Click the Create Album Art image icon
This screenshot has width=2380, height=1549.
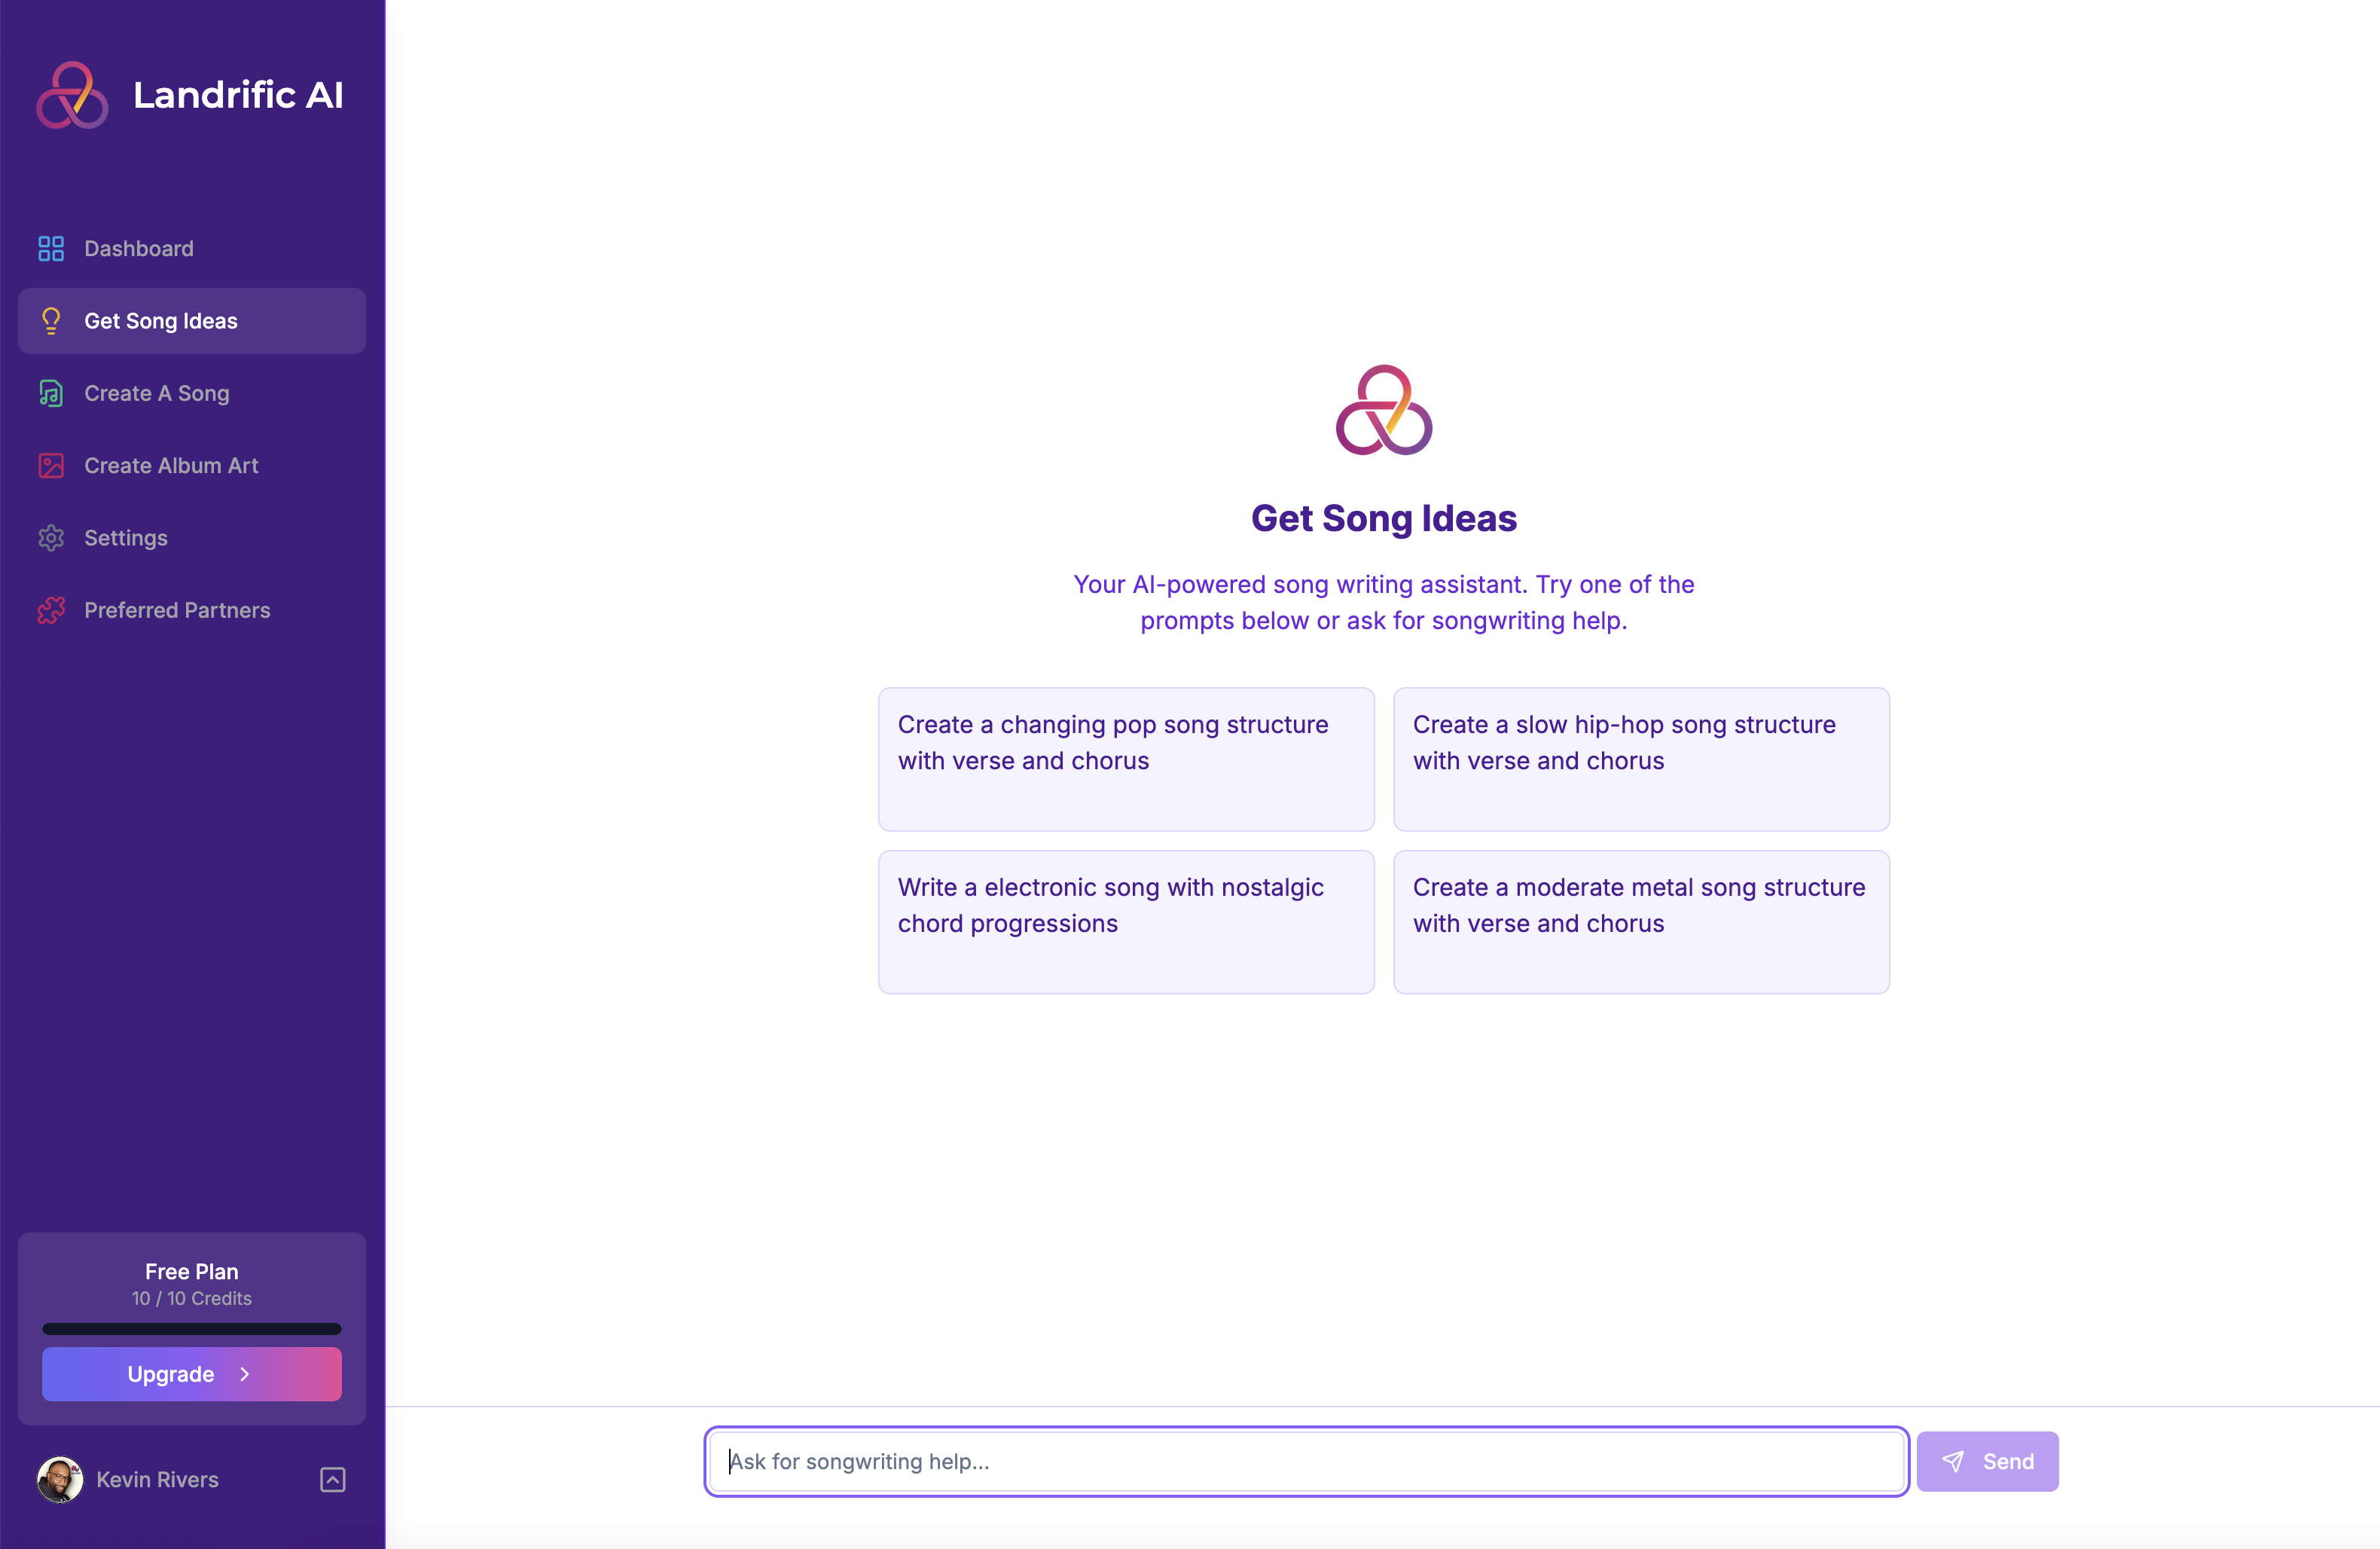(x=51, y=465)
